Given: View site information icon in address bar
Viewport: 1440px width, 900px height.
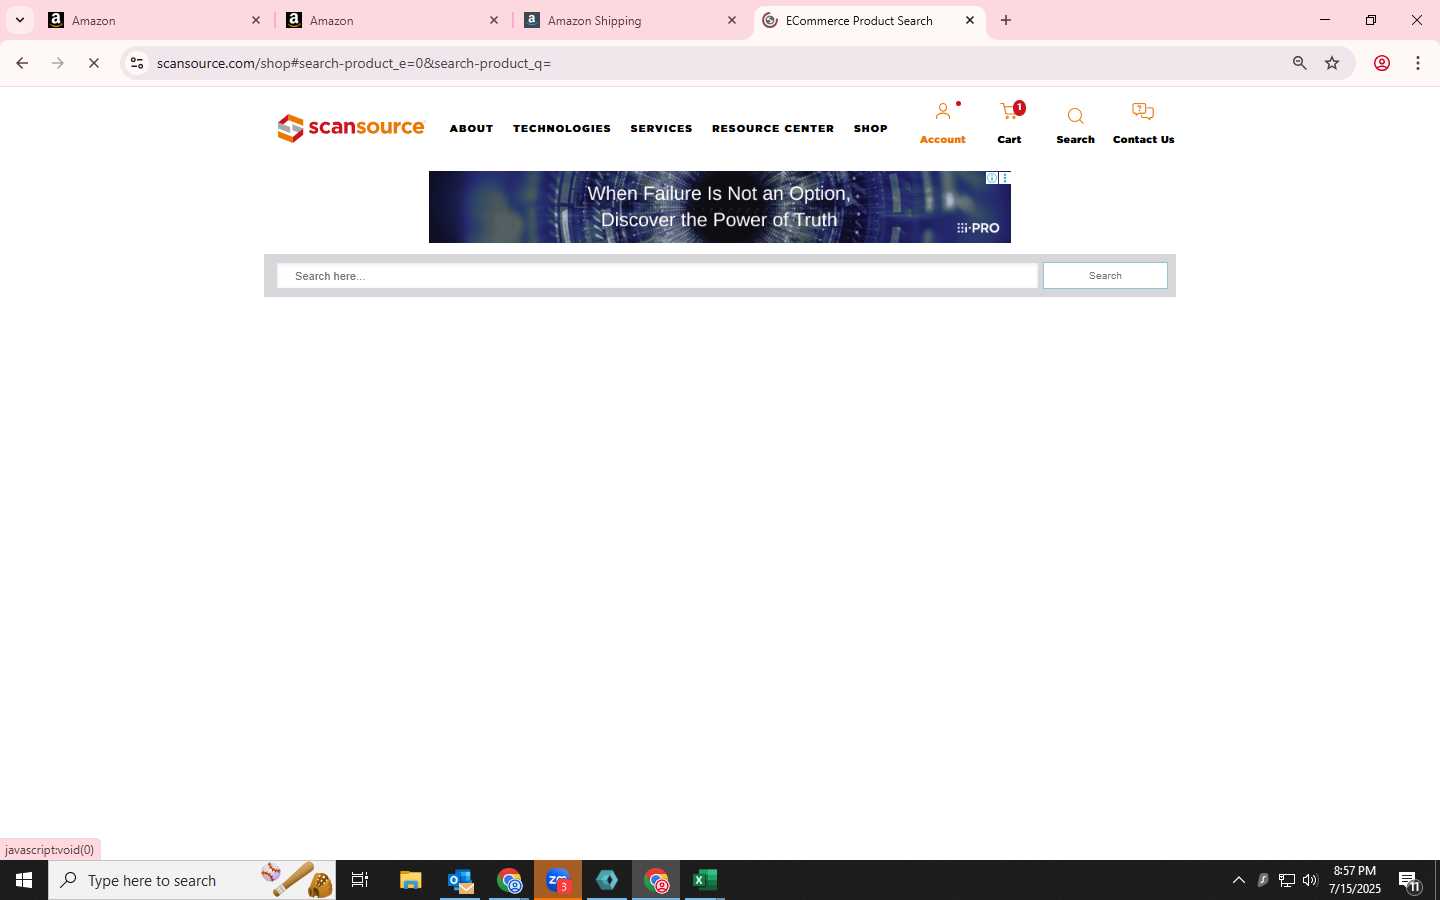Looking at the screenshot, I should (x=137, y=63).
